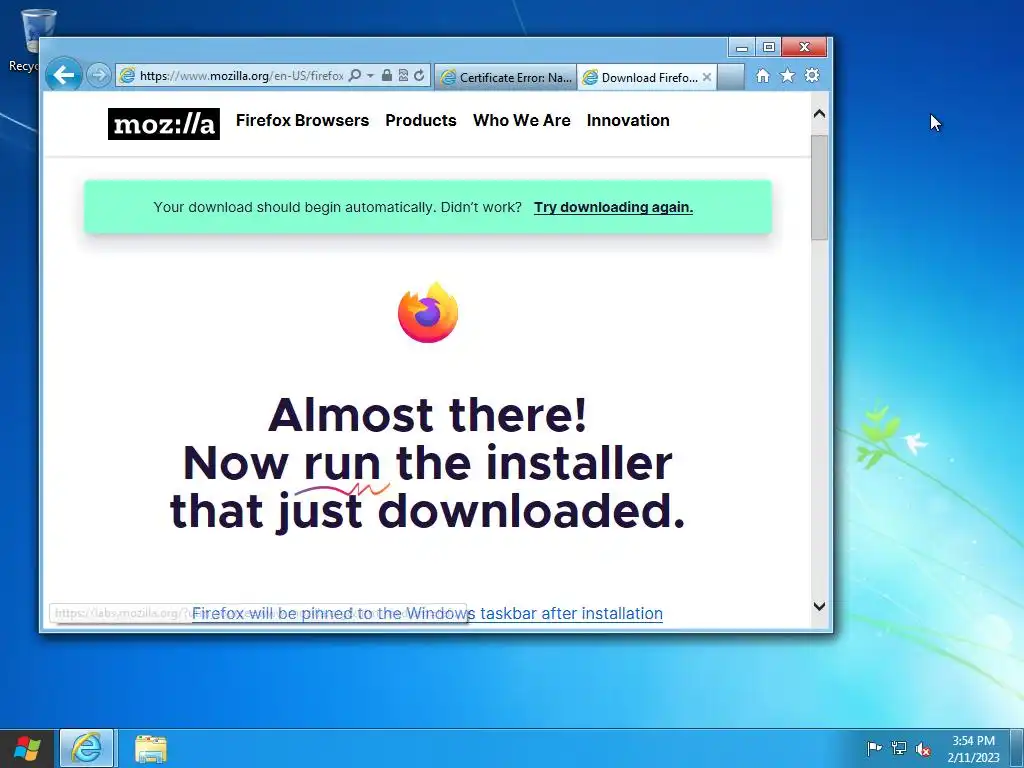Open the clock showing 3:54 PM
This screenshot has width=1024, height=768.
pos(973,748)
